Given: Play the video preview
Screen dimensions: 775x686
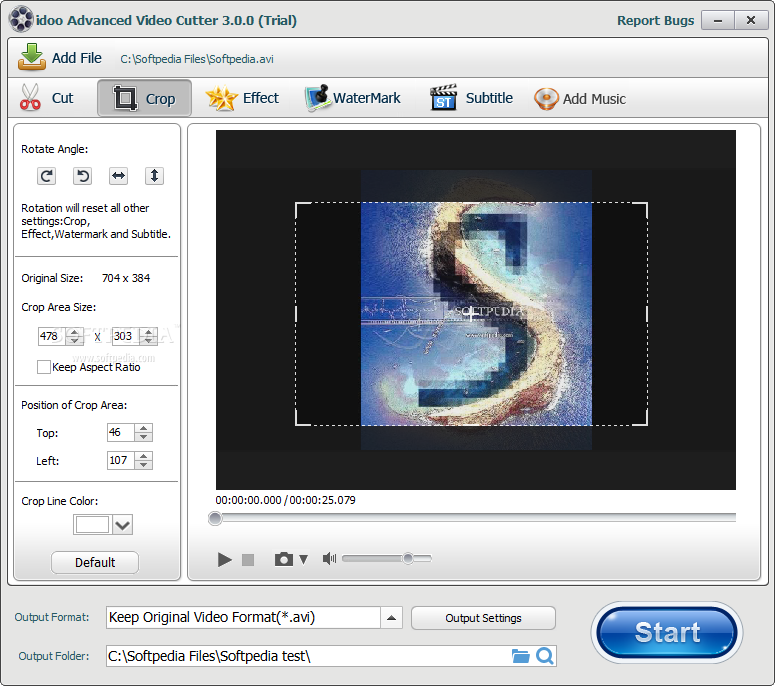Looking at the screenshot, I should (x=224, y=559).
